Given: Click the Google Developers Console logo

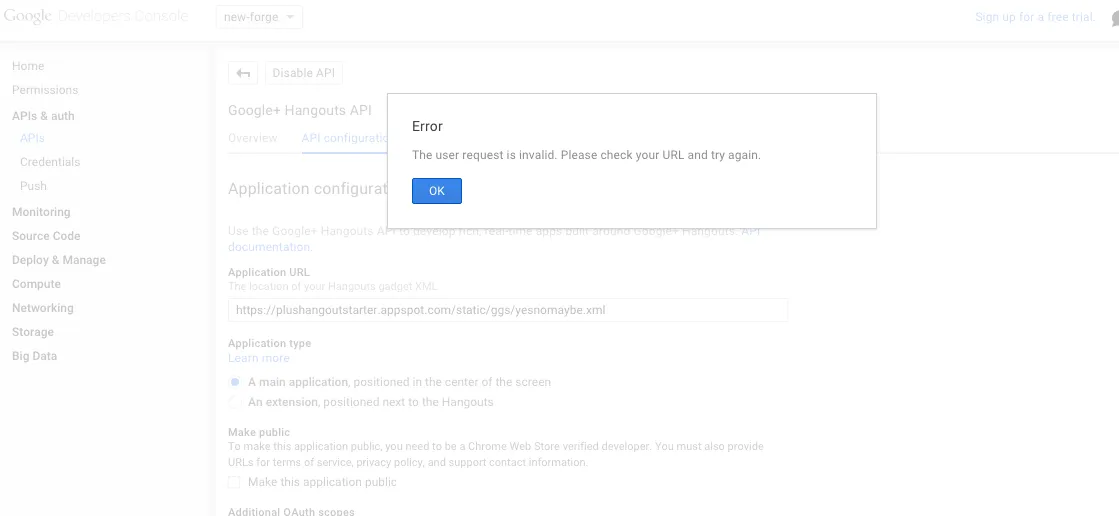Looking at the screenshot, I should coord(96,17).
